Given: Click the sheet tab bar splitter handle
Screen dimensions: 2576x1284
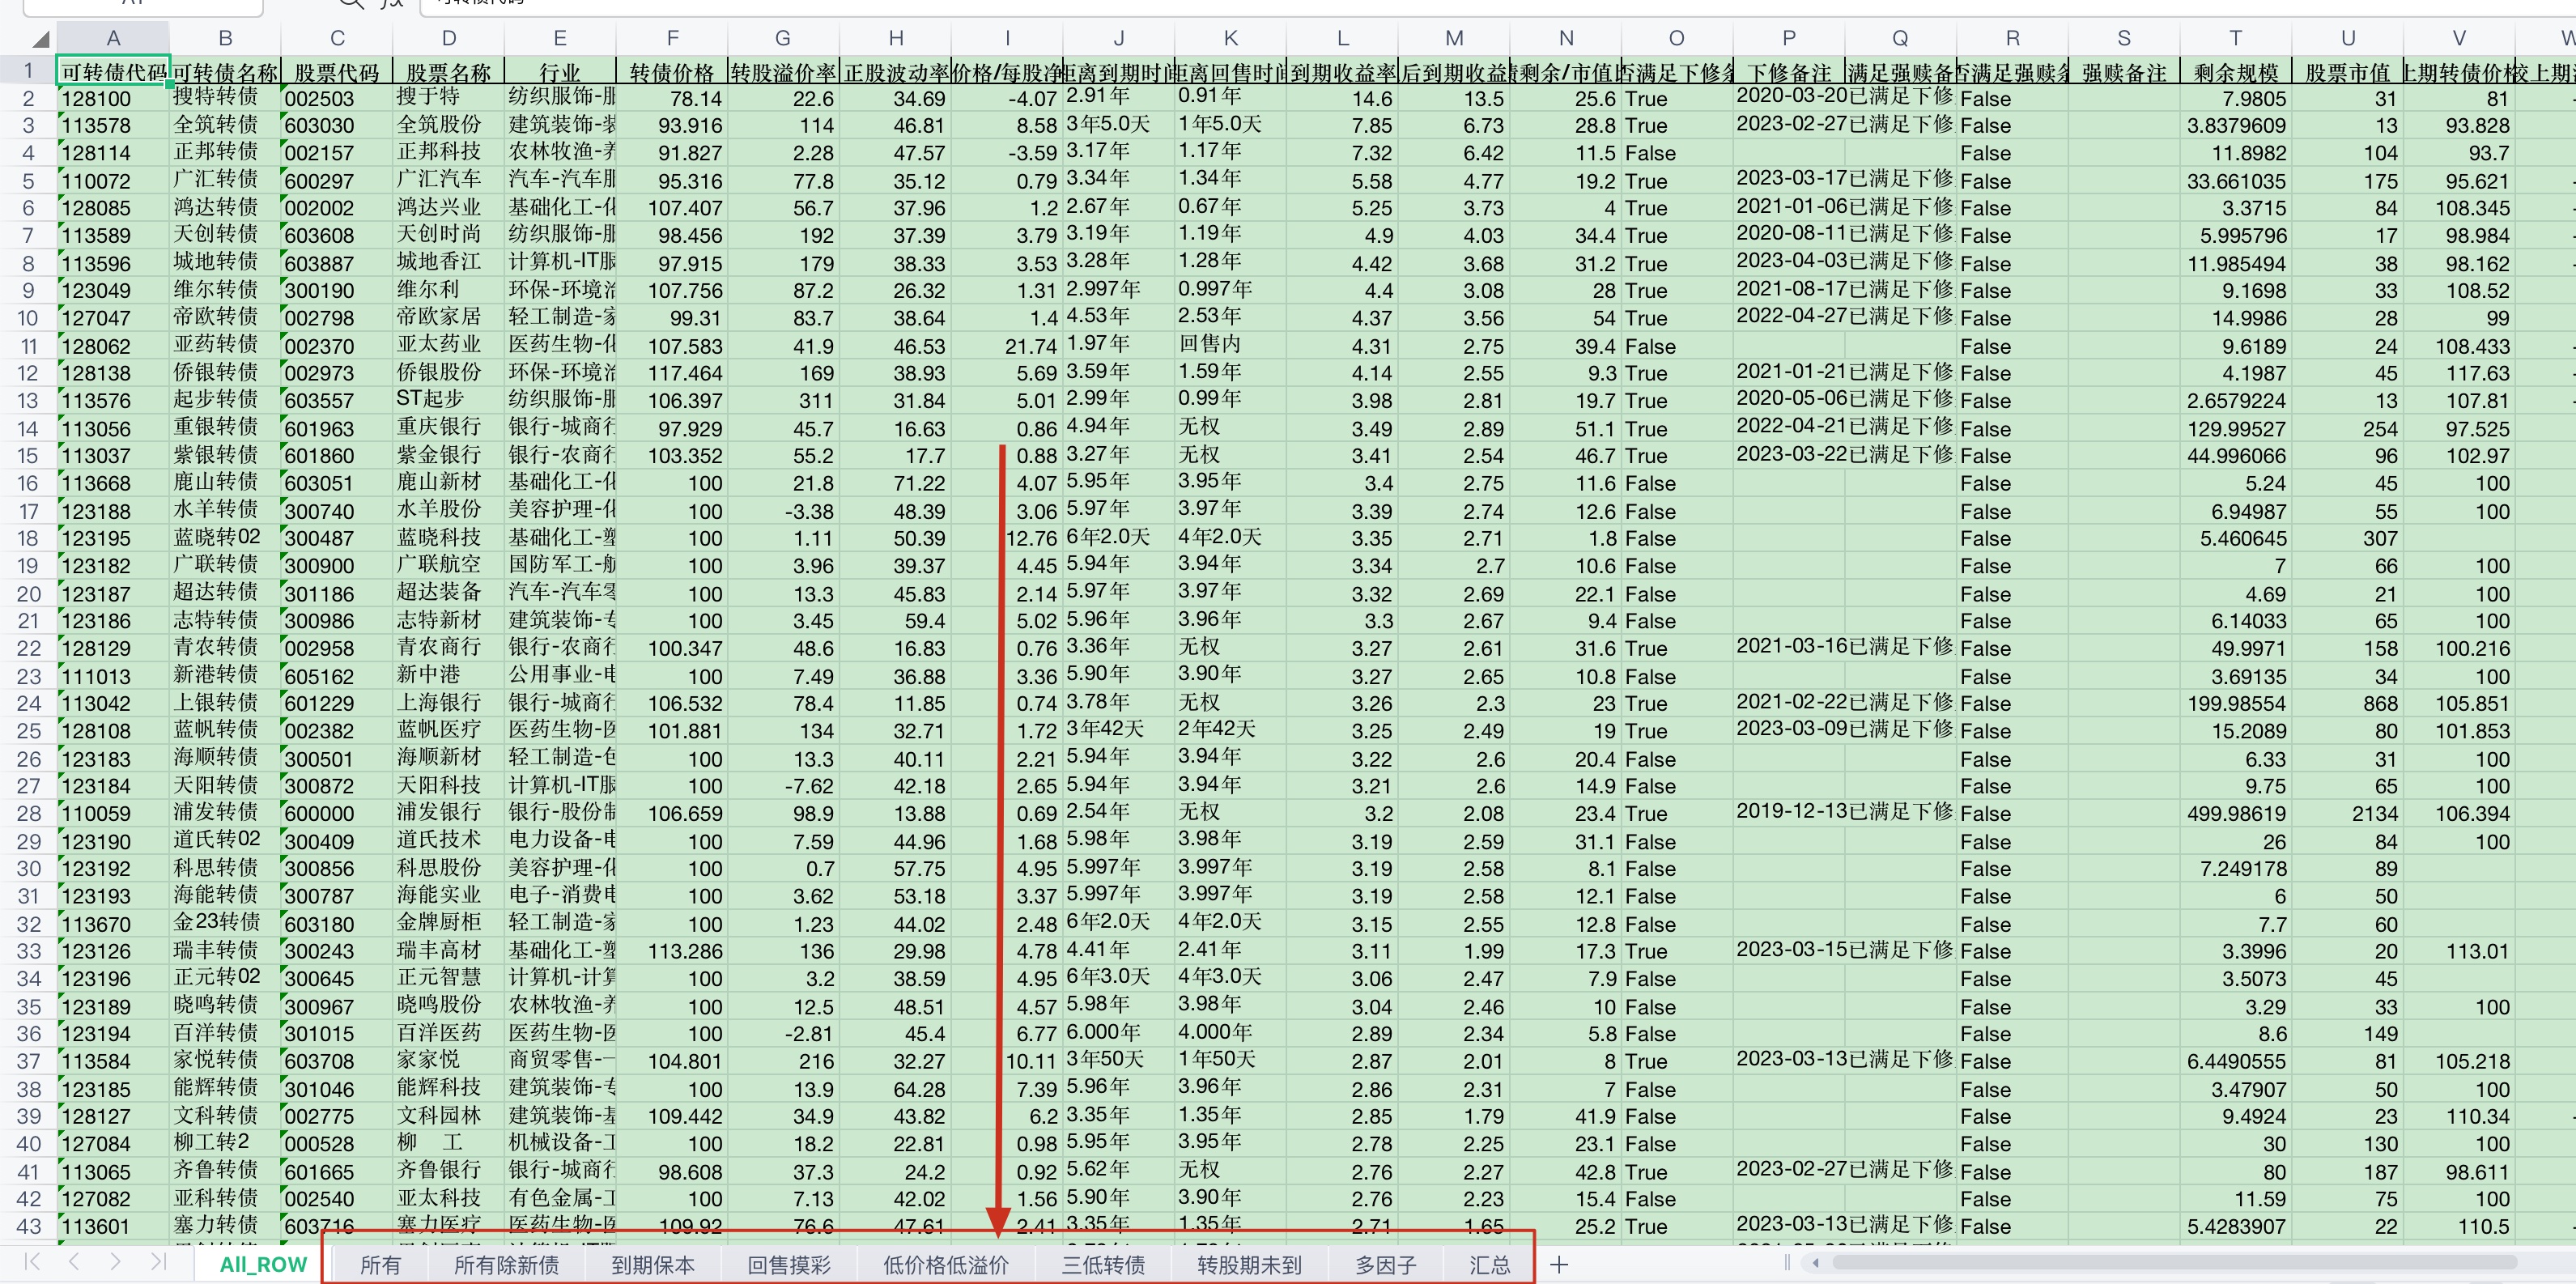Looking at the screenshot, I should pos(1788,1263).
